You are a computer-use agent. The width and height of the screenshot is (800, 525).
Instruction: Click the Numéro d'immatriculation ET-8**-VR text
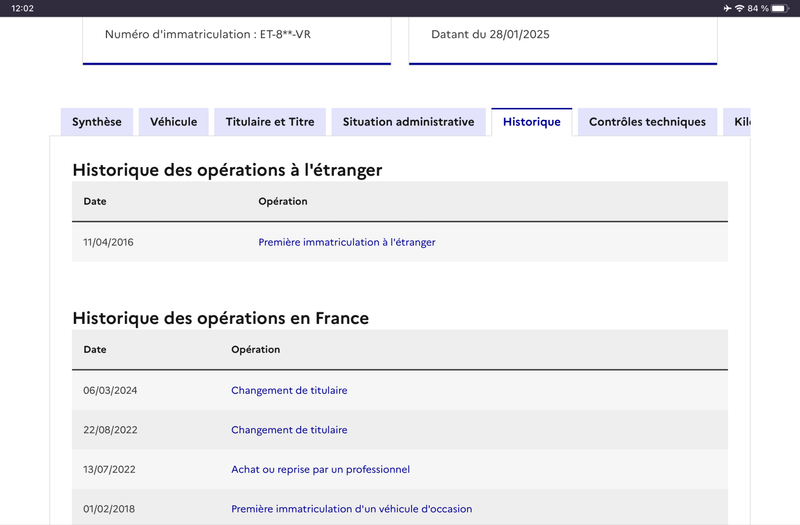pyautogui.click(x=208, y=34)
